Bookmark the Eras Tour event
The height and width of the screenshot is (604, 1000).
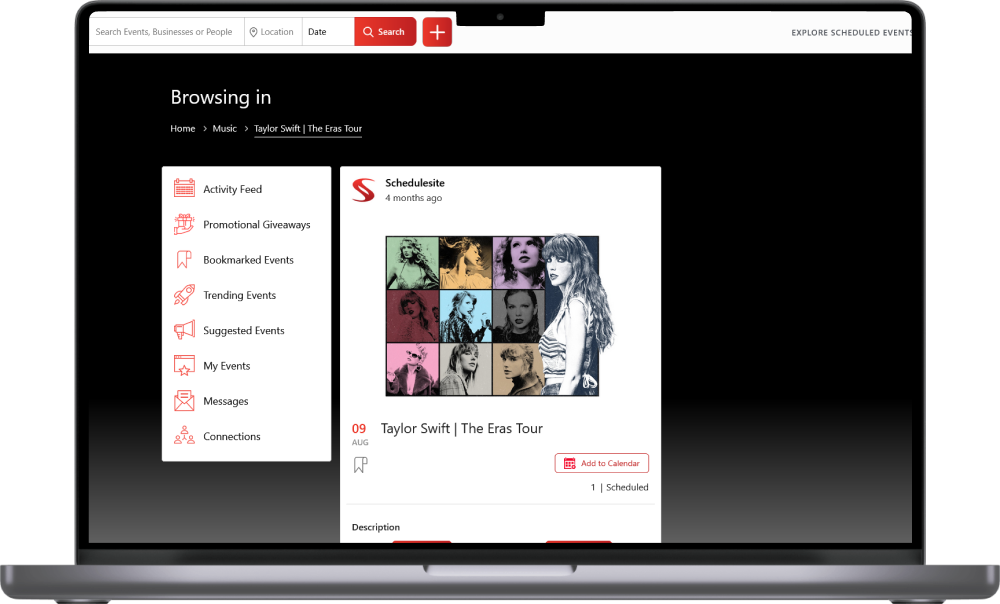pyautogui.click(x=360, y=464)
